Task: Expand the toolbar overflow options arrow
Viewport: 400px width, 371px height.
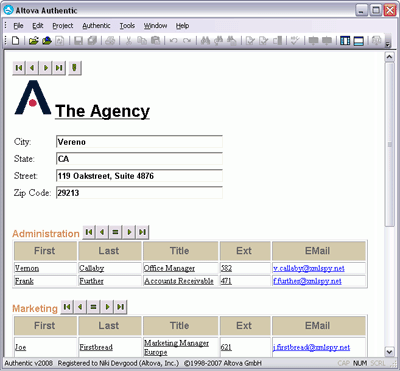Action: click(x=387, y=44)
